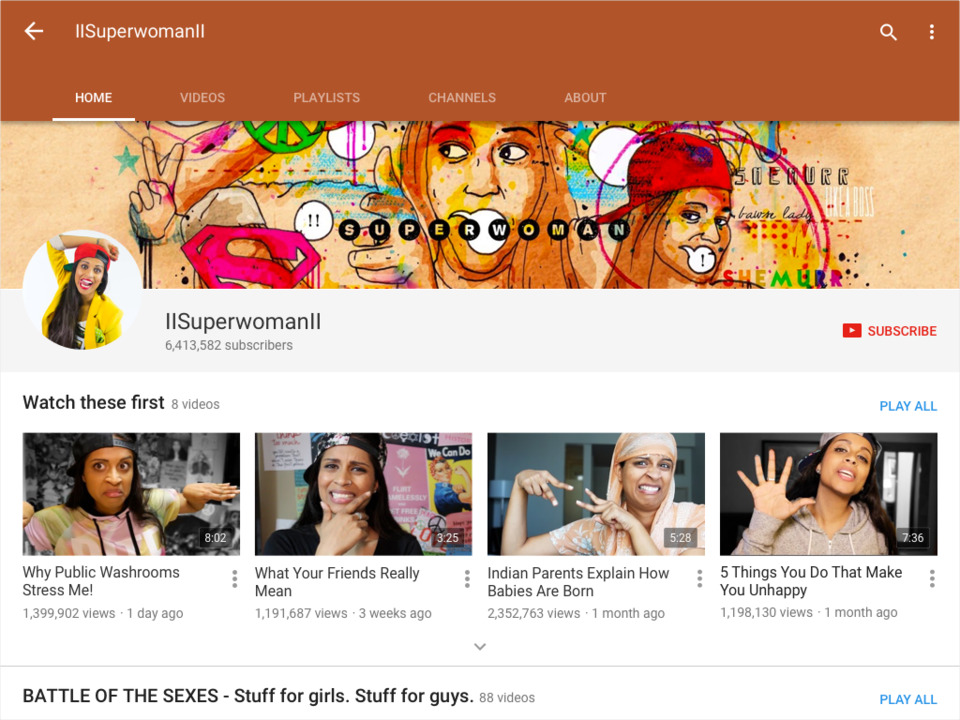Viewport: 960px width, 720px height.
Task: Select the HOME tab
Action: click(94, 98)
